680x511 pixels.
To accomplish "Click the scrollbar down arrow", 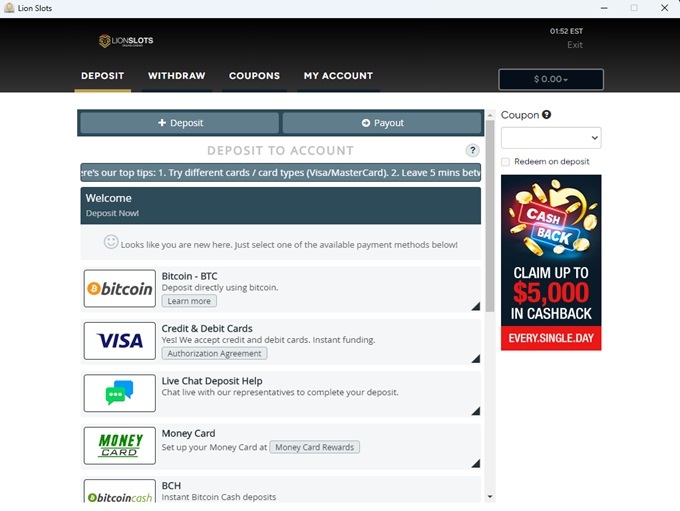I will coord(490,497).
